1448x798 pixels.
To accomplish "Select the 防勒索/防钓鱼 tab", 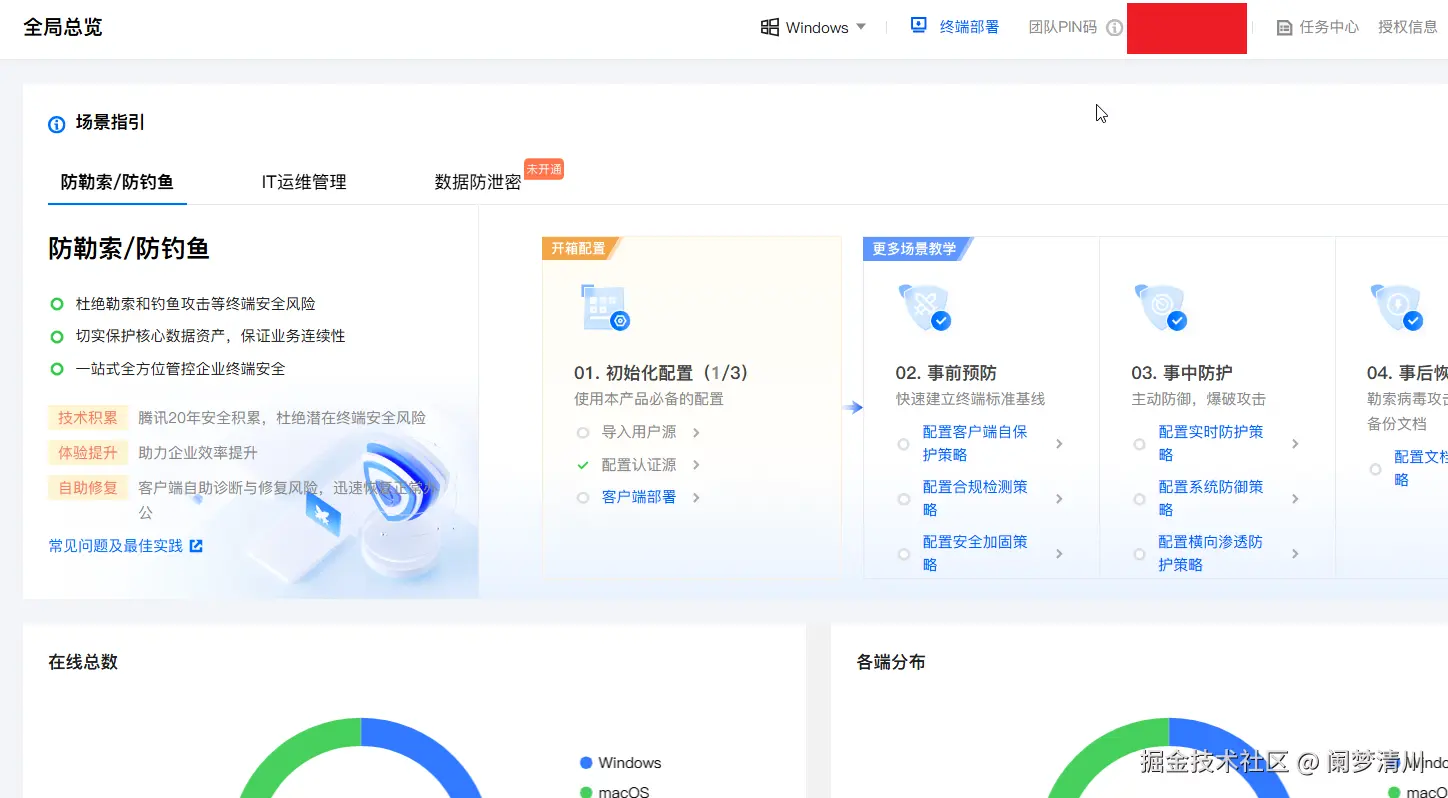I will (117, 182).
